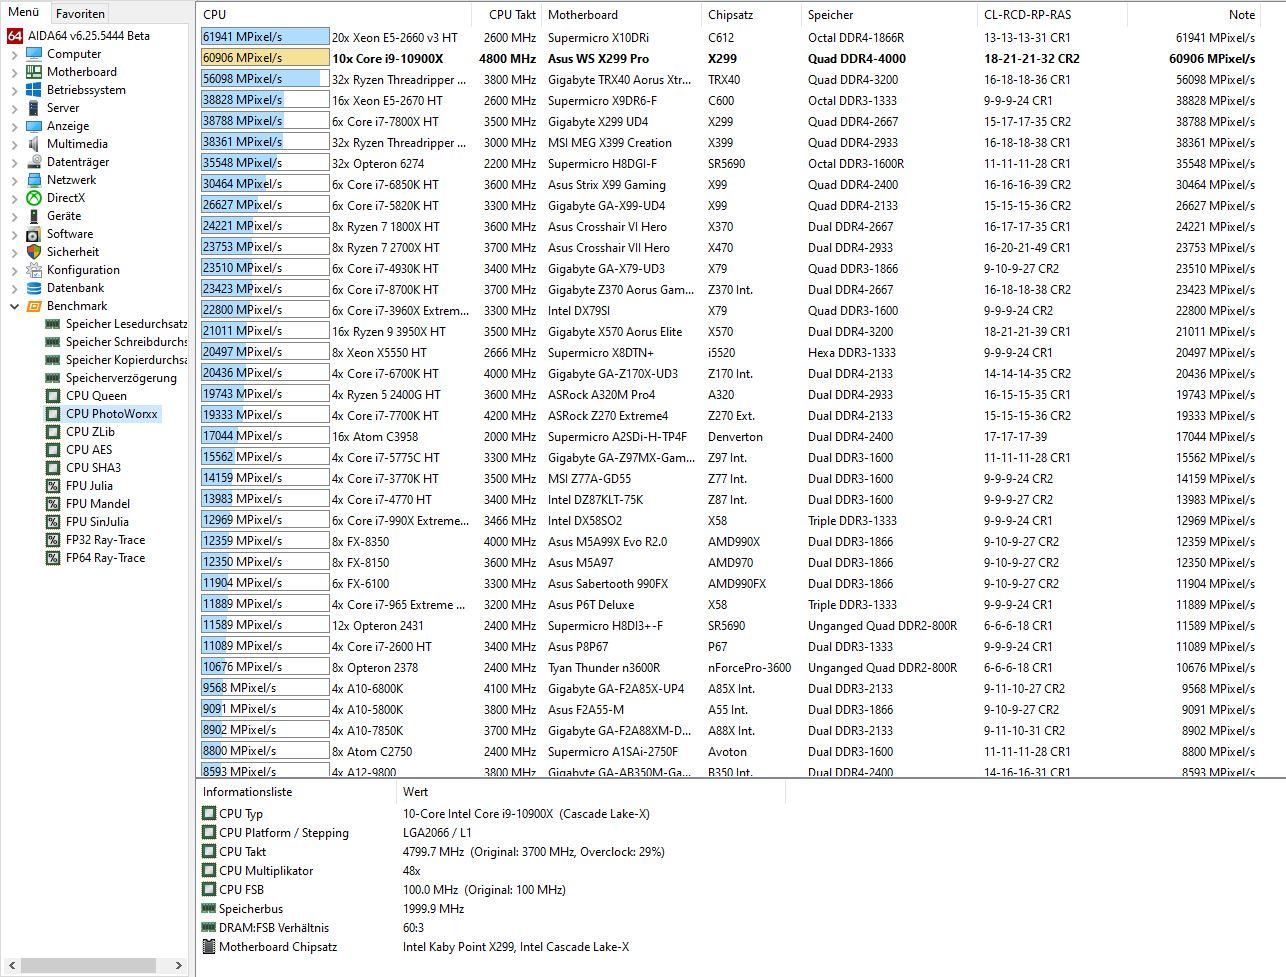1286x977 pixels.
Task: Click the Software icon
Action: tap(34, 234)
